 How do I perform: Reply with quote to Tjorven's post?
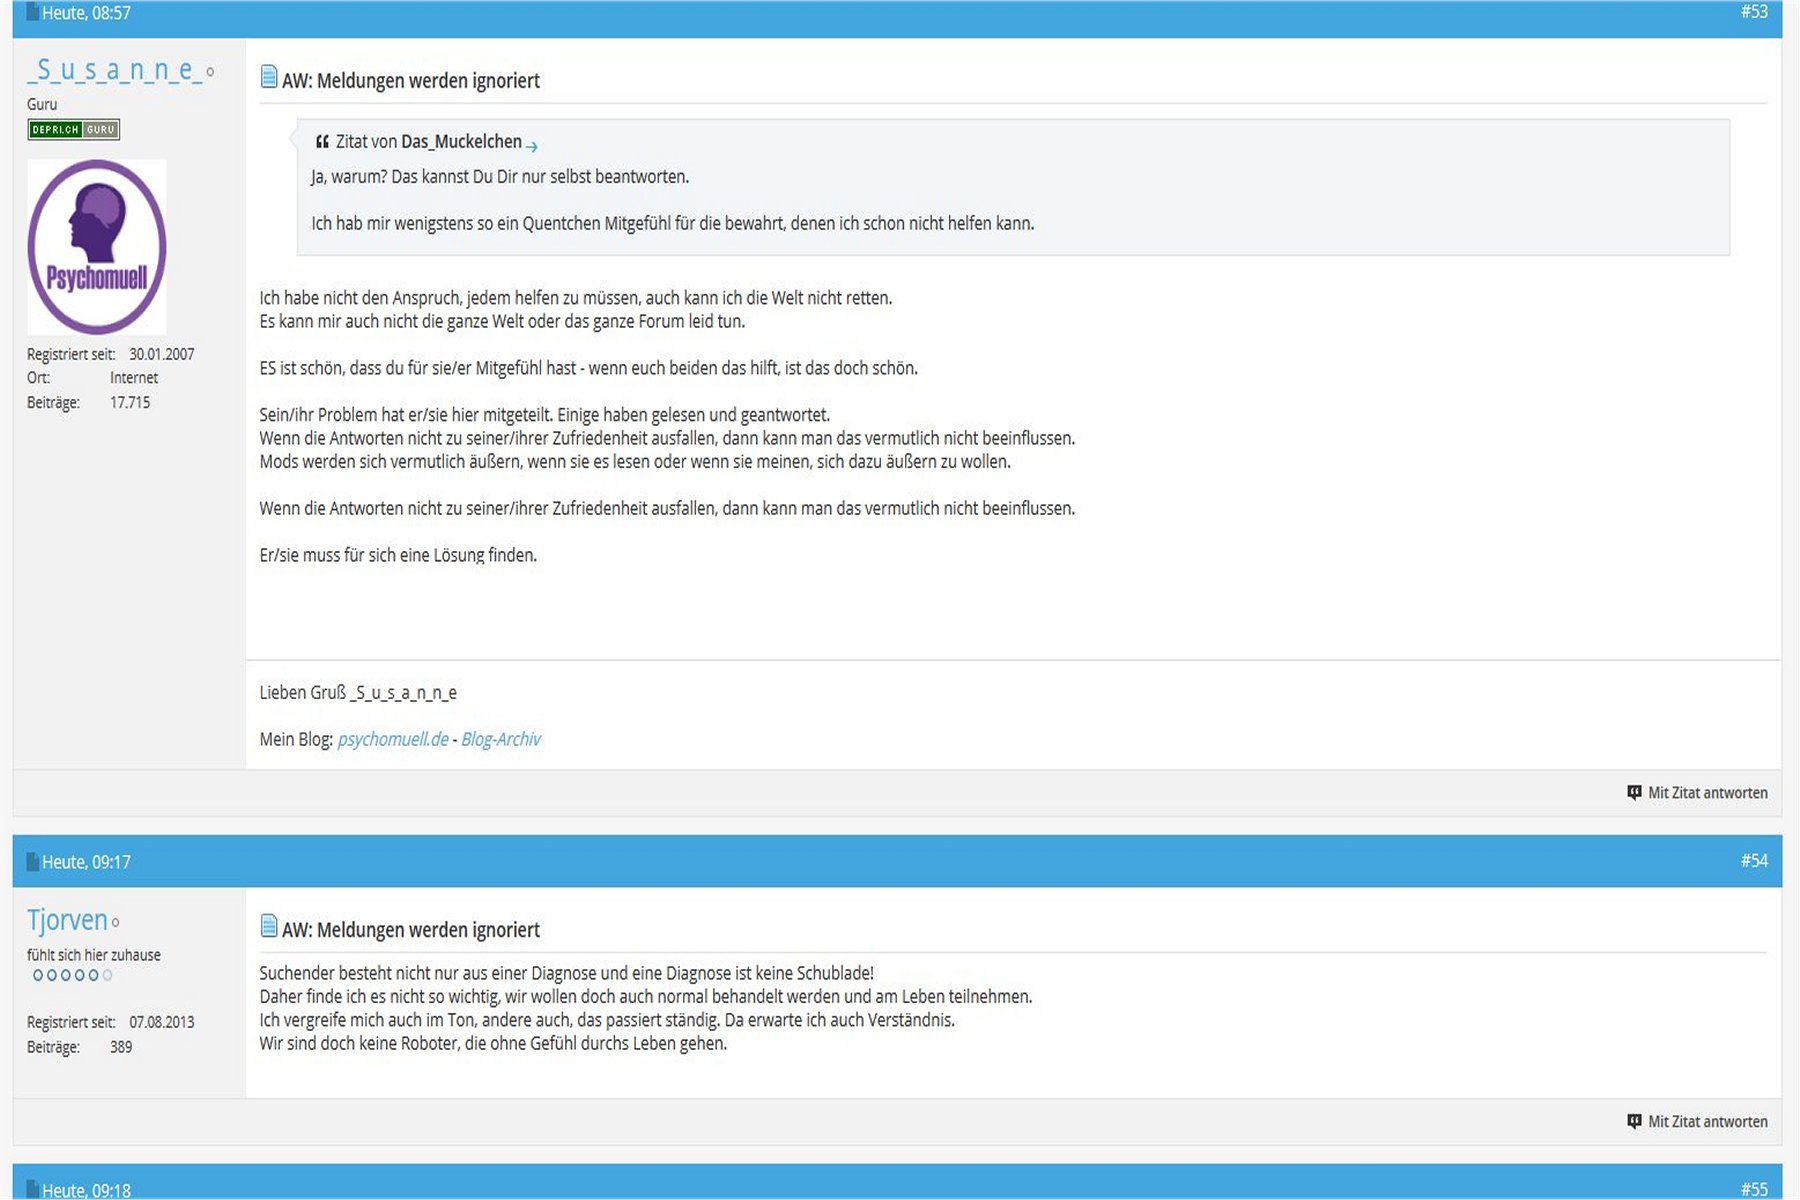[1706, 1121]
